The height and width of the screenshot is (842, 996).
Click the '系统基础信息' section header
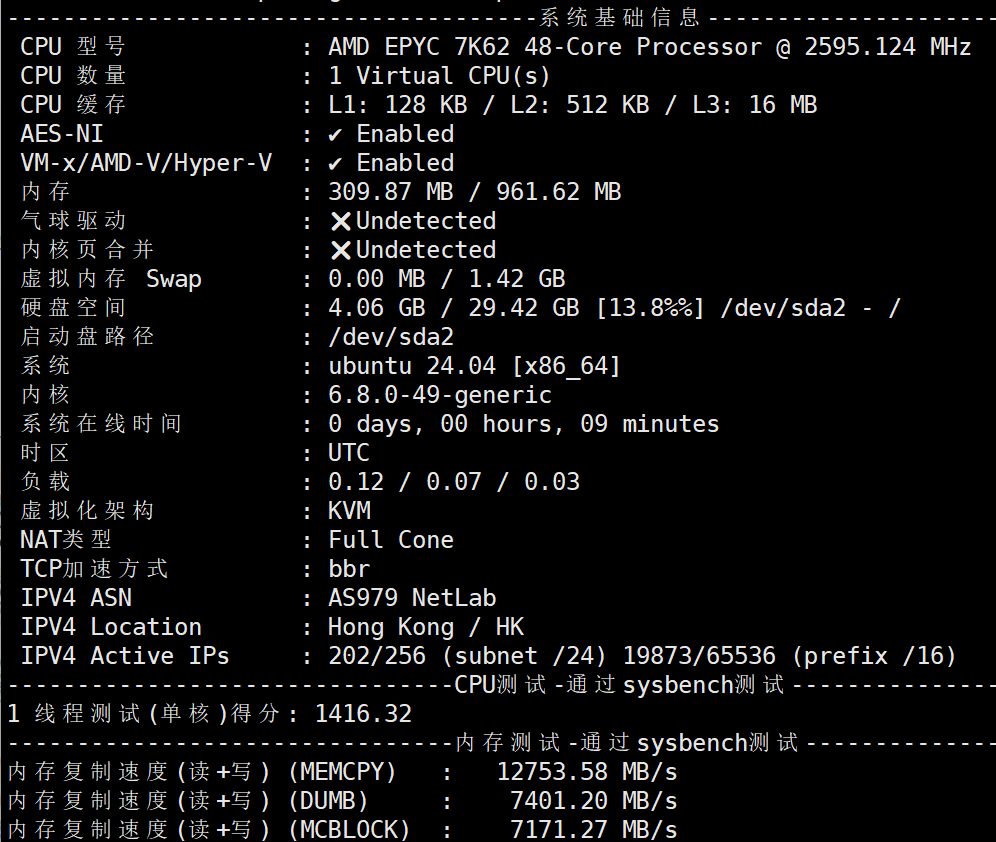pyautogui.click(x=620, y=17)
